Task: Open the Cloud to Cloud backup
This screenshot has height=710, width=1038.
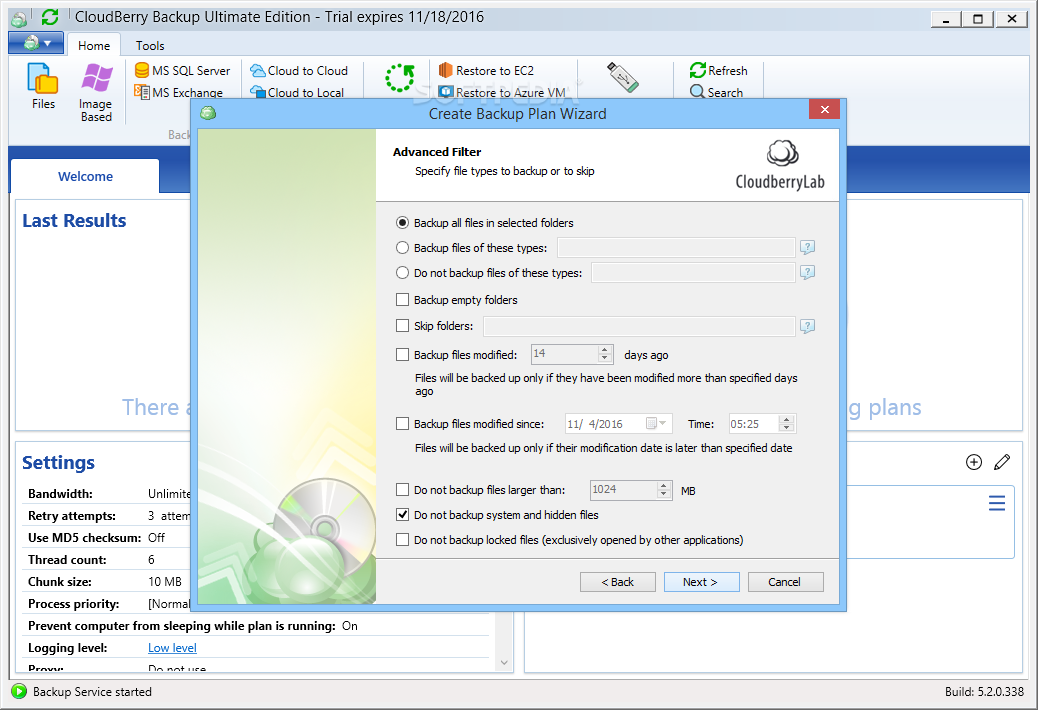Action: (x=299, y=70)
